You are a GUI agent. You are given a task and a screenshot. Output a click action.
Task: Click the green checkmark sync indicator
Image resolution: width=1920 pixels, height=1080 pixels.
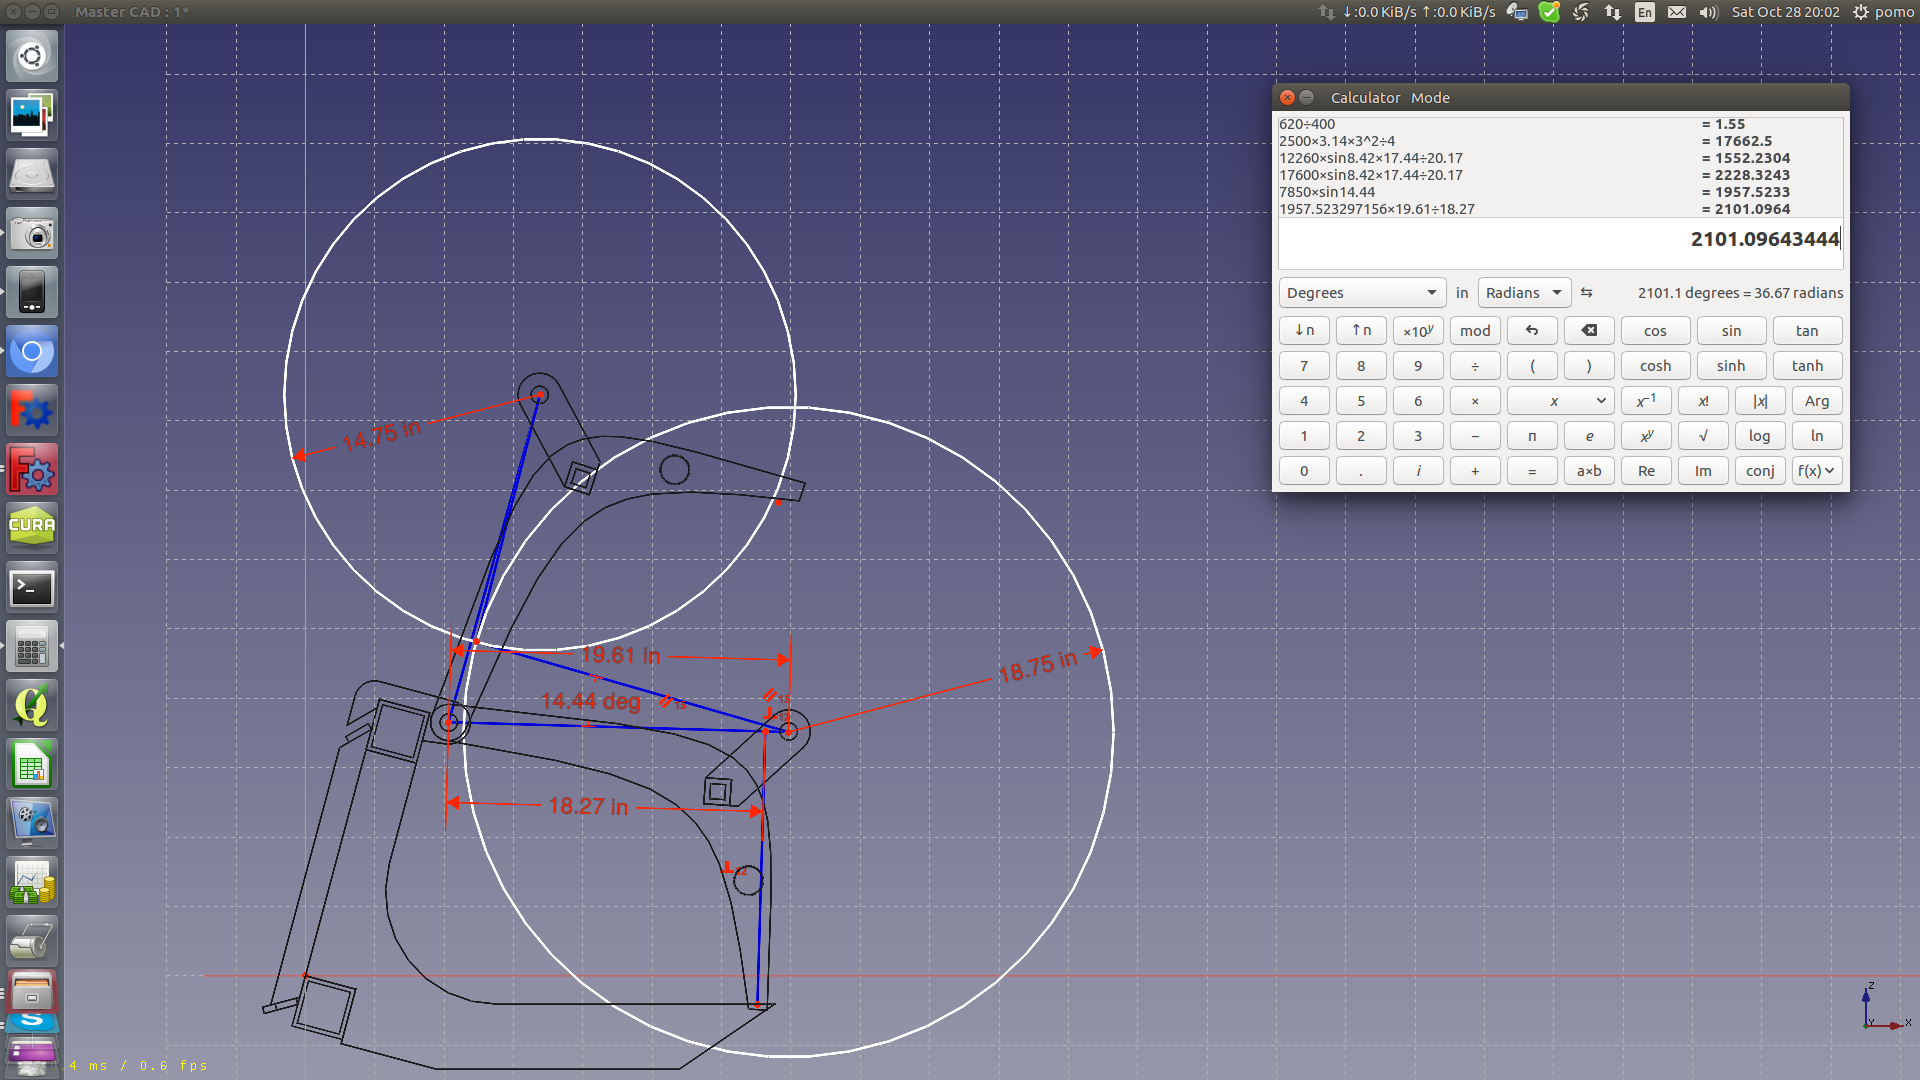coord(1549,12)
